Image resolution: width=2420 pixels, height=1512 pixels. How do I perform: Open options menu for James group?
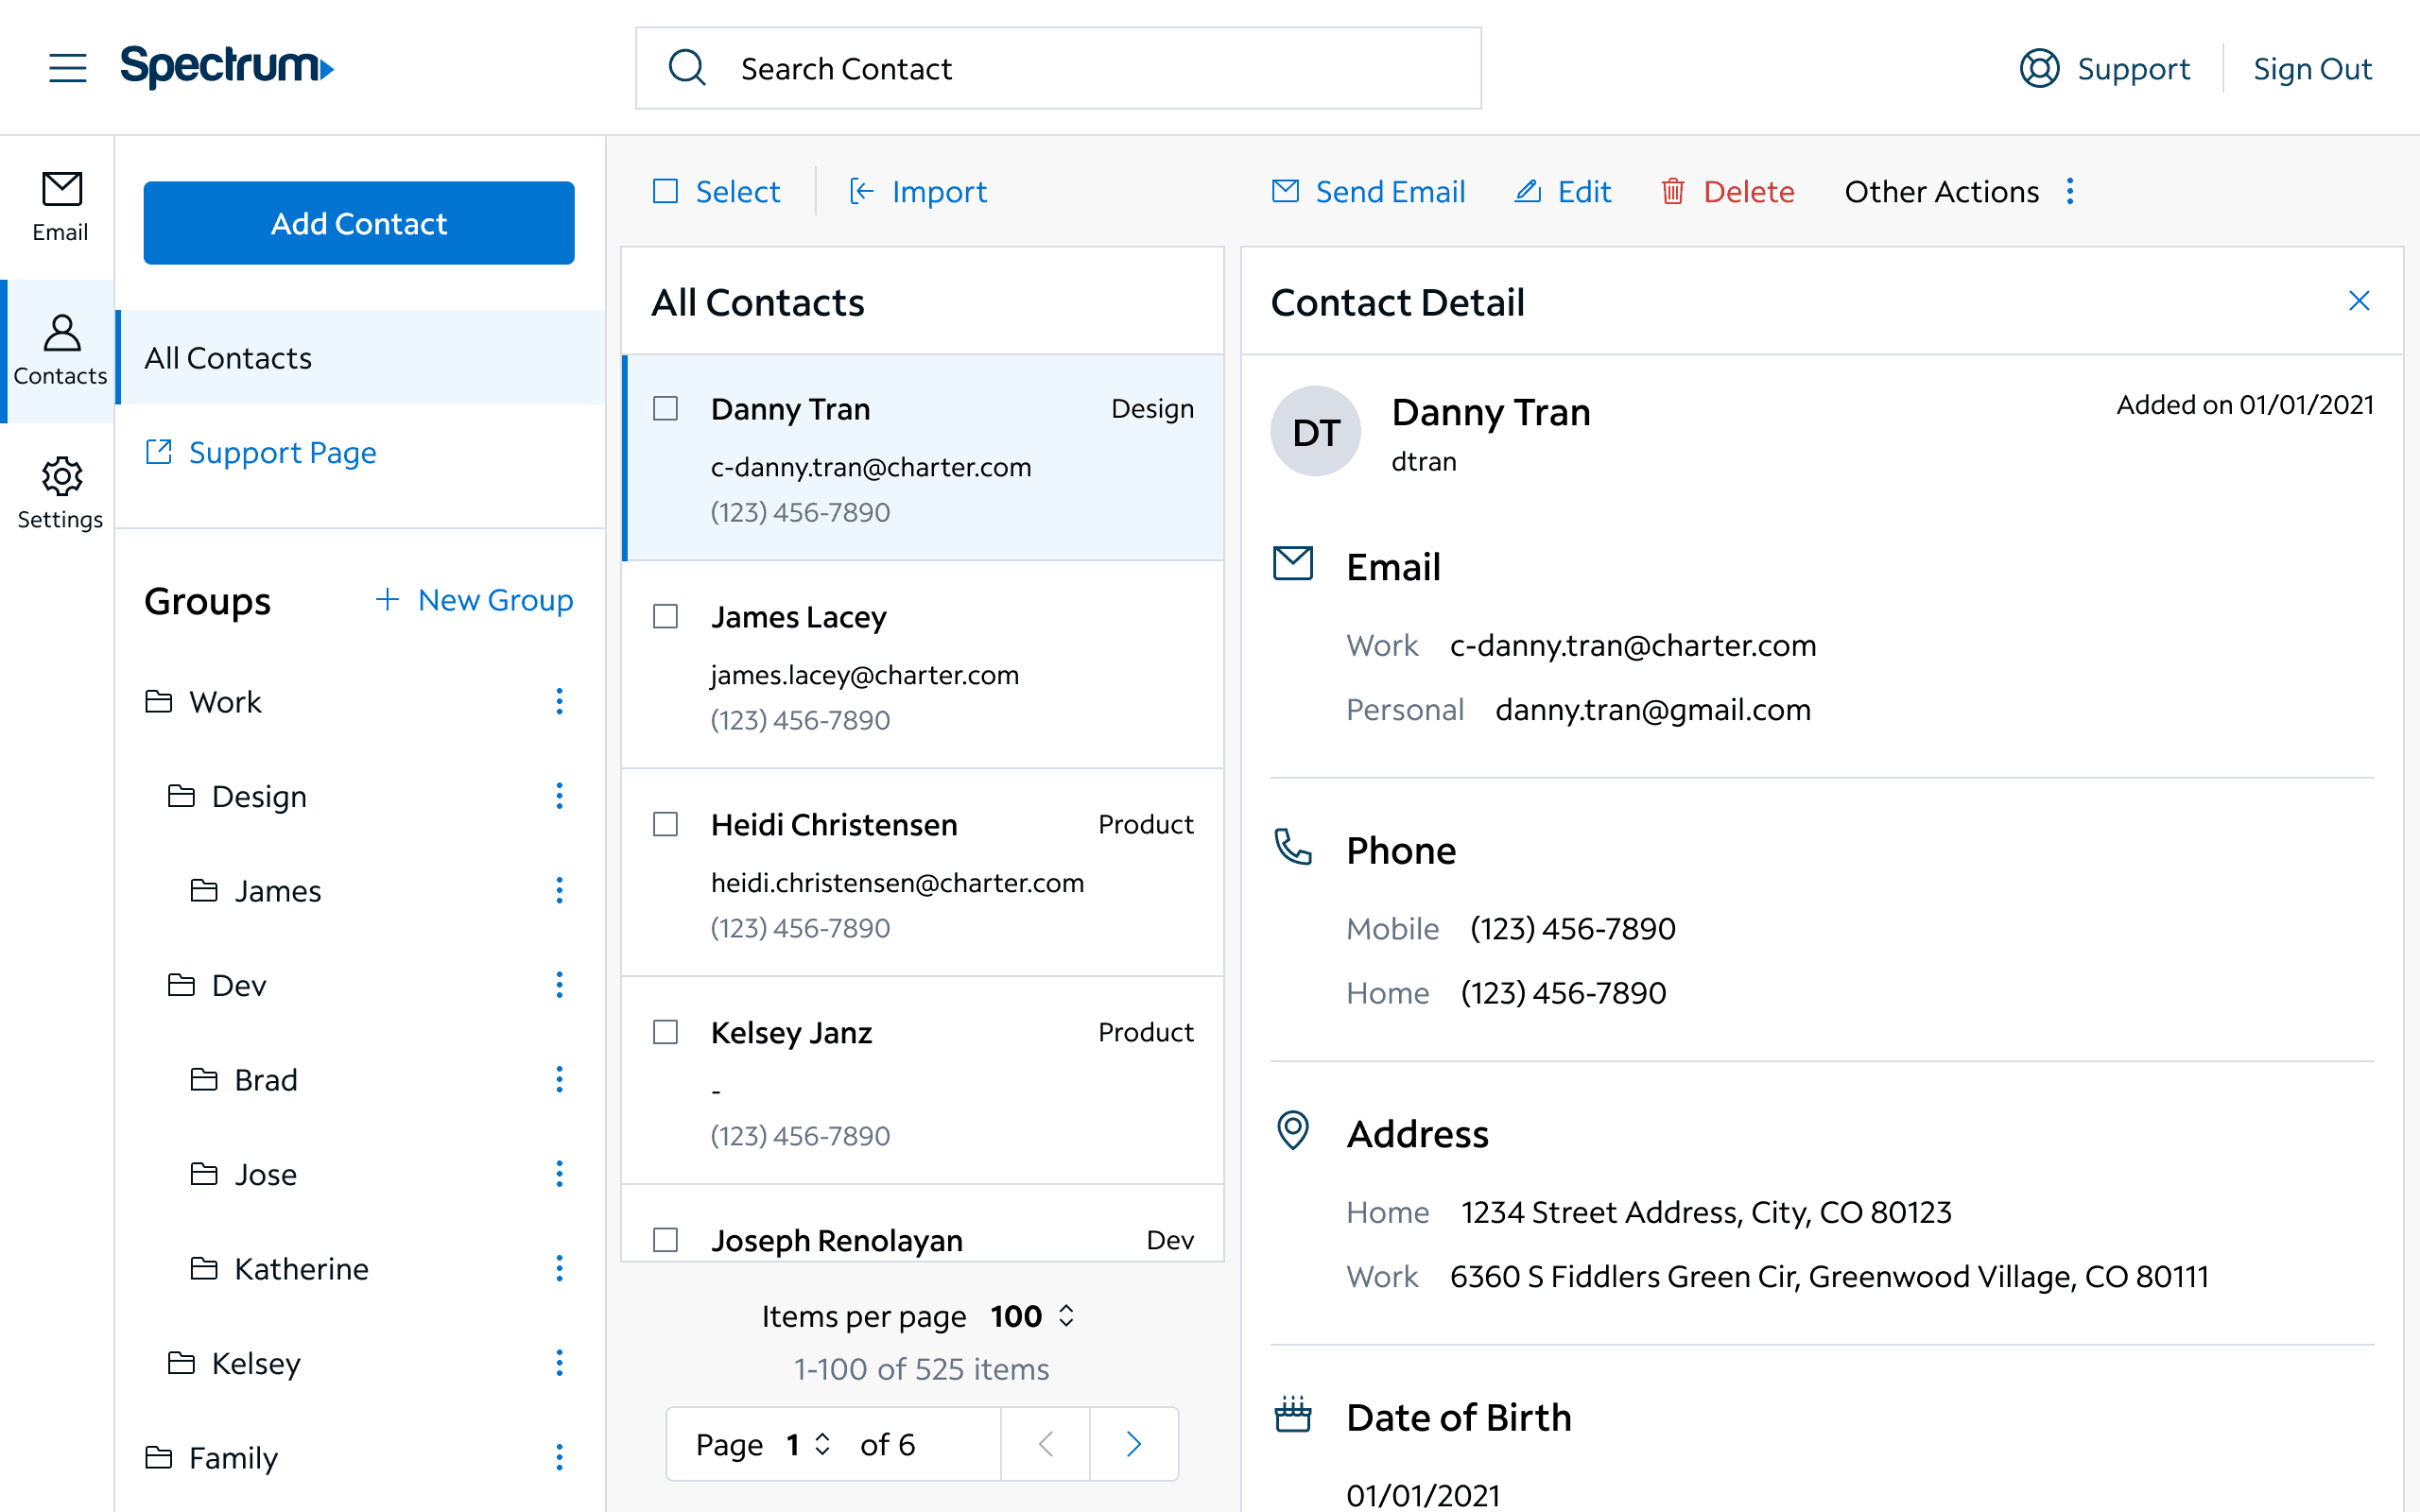(x=559, y=890)
